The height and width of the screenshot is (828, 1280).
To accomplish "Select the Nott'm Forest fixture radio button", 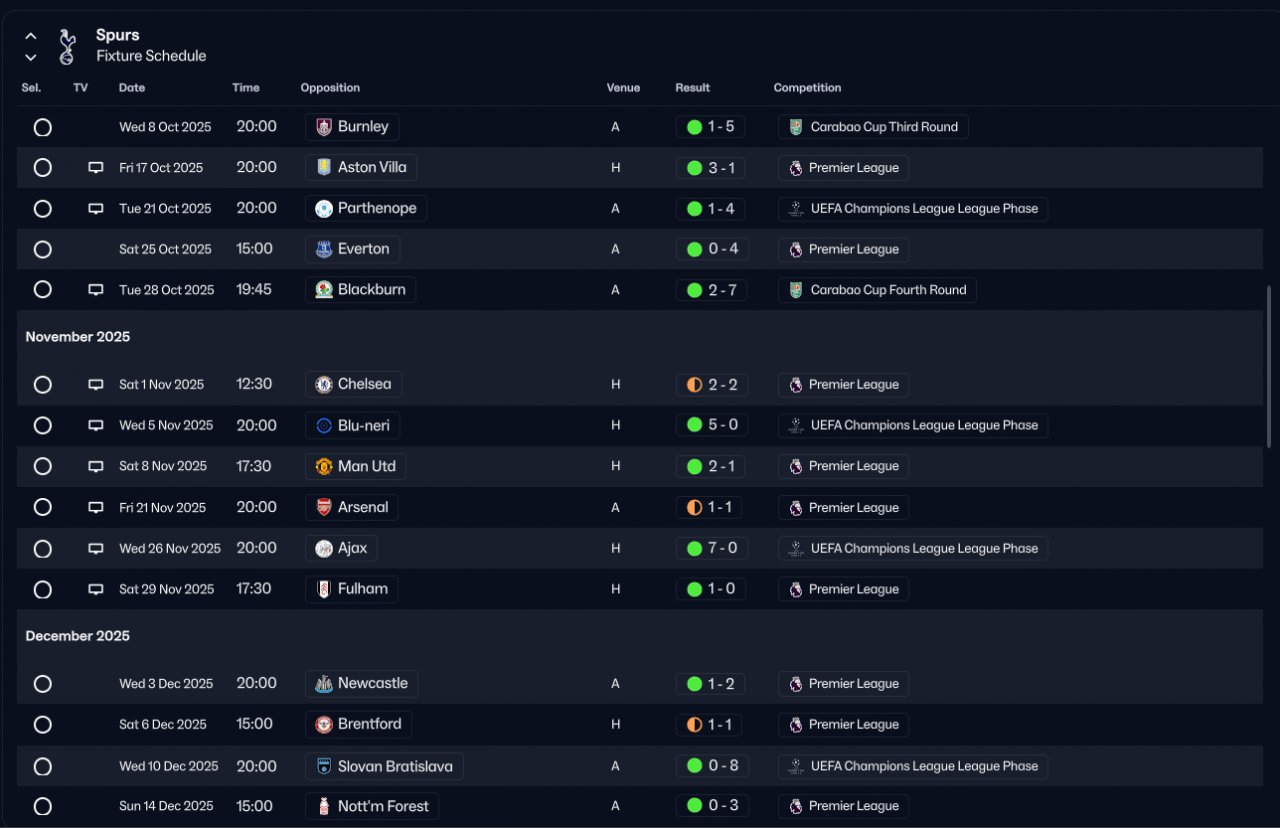I will 42,806.
